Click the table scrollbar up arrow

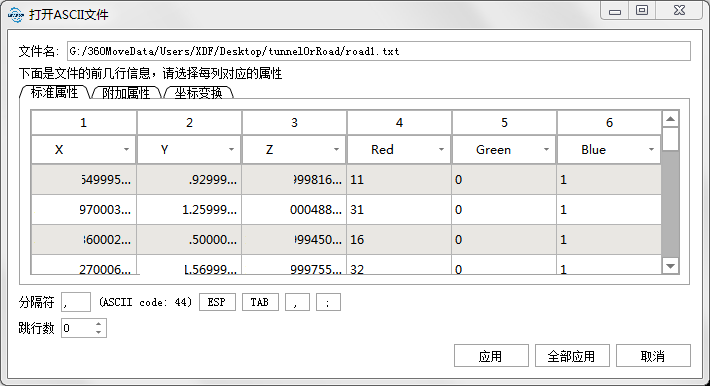click(671, 120)
